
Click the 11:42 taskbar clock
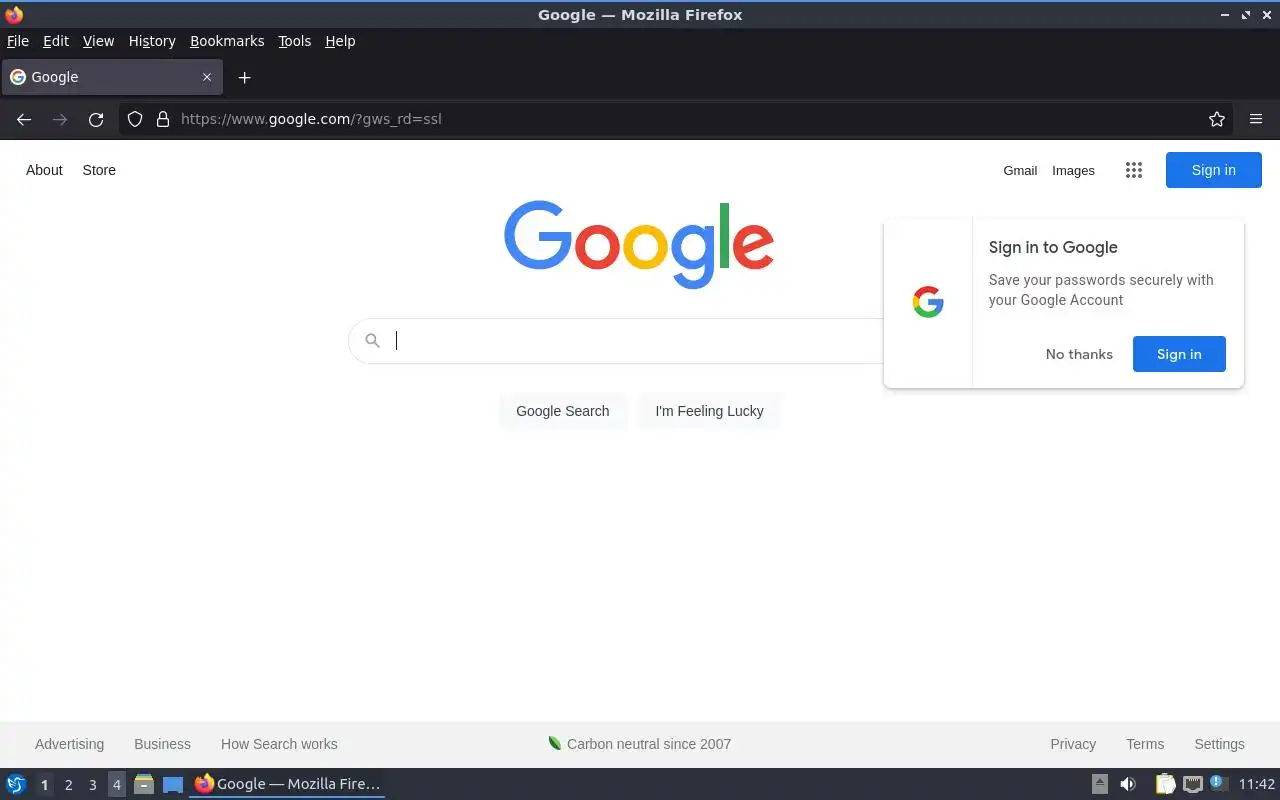click(1257, 784)
